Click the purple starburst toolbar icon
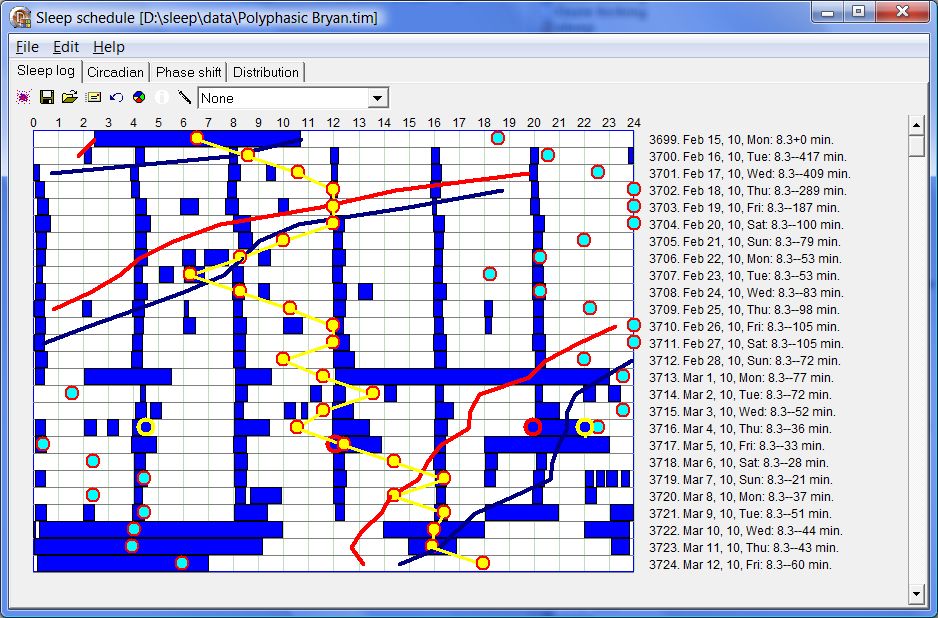 [x=24, y=98]
